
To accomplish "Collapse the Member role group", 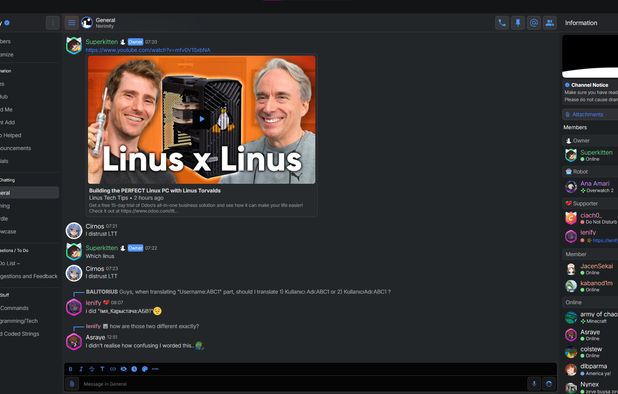I will 590,254.
